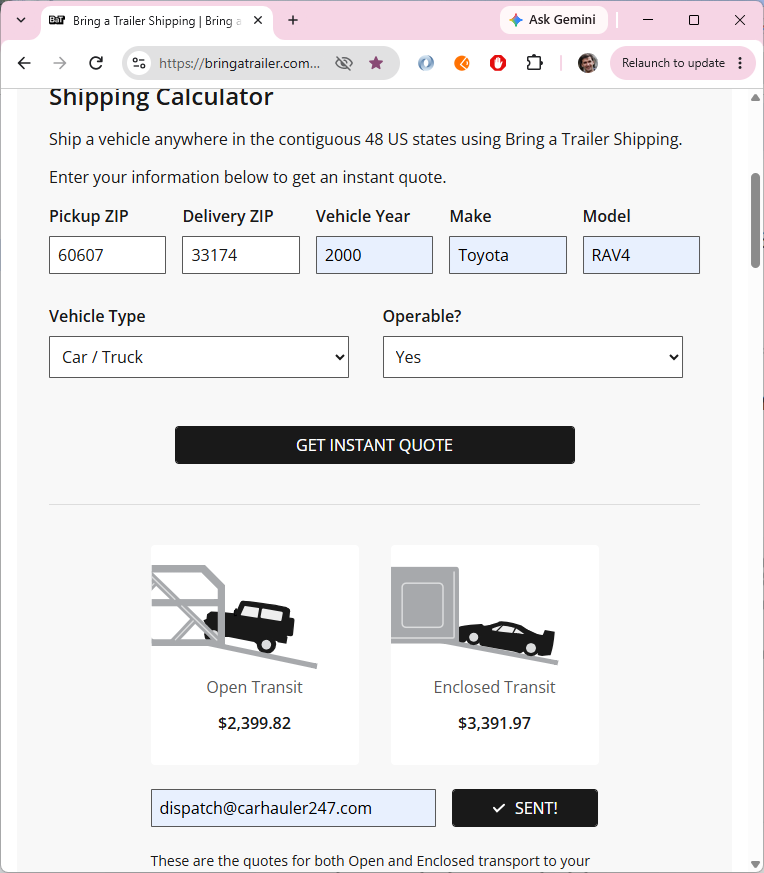
Task: Click the SENT! button
Action: [x=525, y=808]
